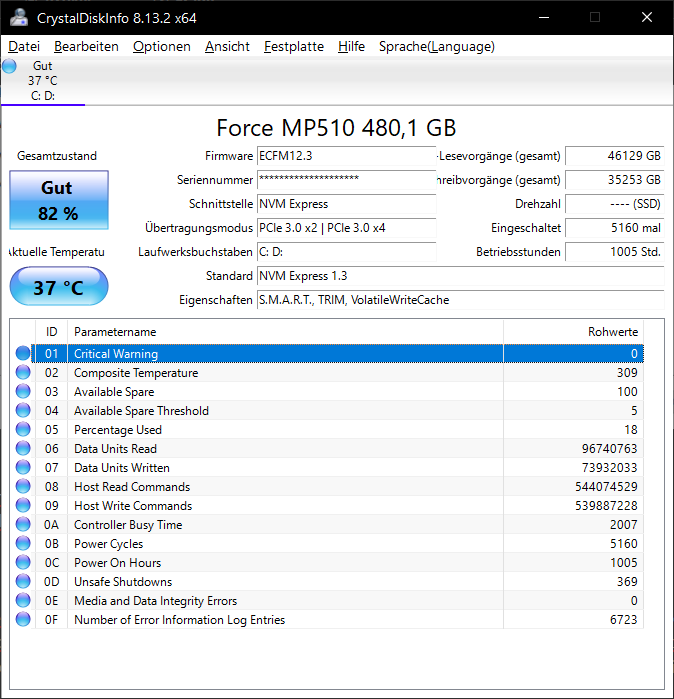This screenshot has height=699, width=674.
Task: Click status orb of Available Spare row
Action: click(x=23, y=391)
